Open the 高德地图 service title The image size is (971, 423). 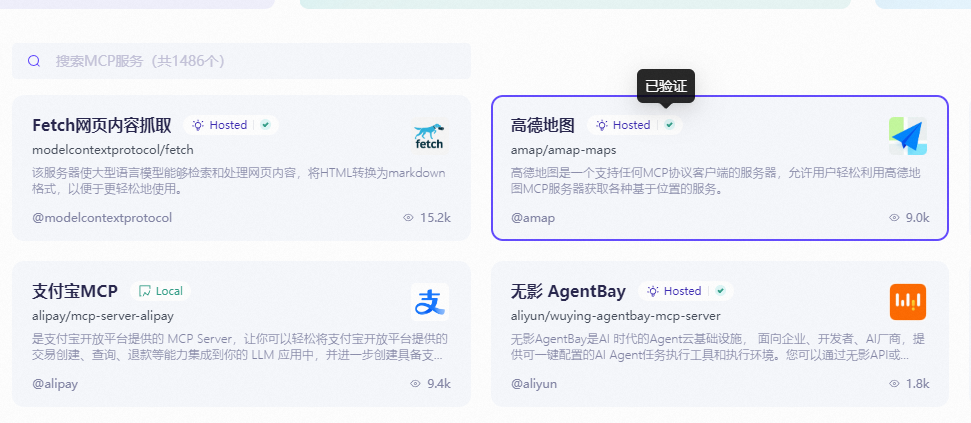tap(542, 125)
